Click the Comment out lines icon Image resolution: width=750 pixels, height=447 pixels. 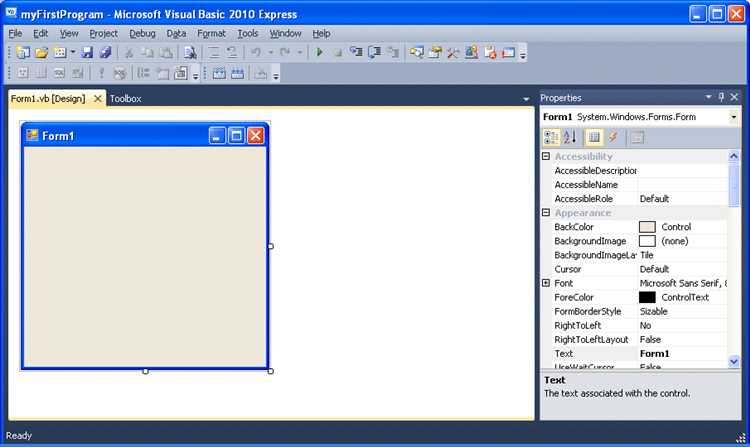point(213,53)
